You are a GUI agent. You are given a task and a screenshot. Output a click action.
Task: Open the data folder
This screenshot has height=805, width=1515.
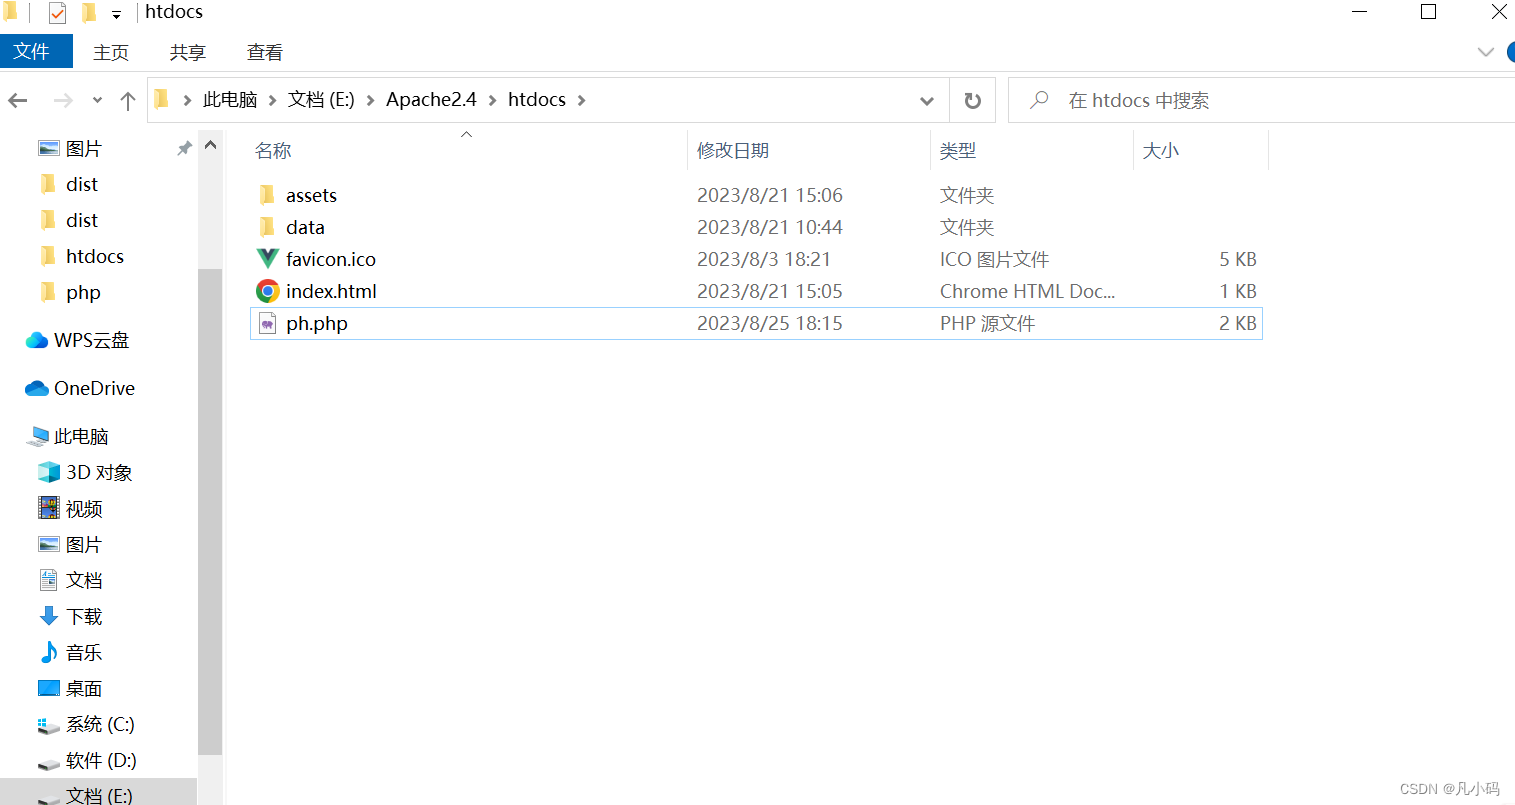pyautogui.click(x=305, y=226)
